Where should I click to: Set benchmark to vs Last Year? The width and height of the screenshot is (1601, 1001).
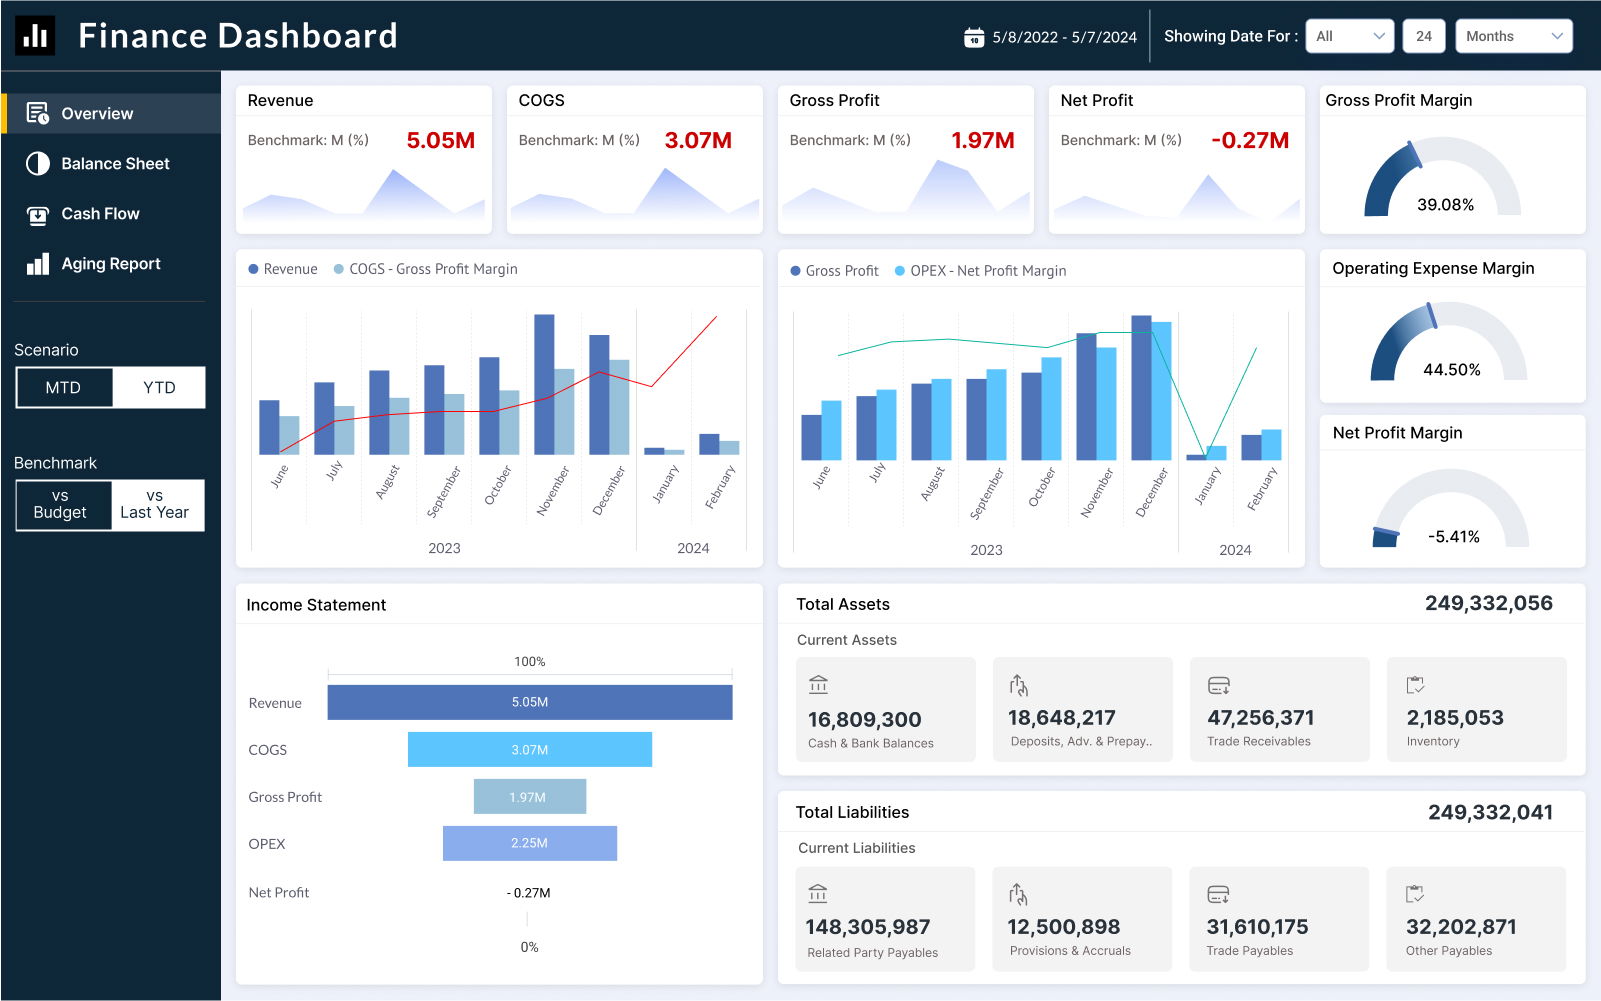pos(155,505)
